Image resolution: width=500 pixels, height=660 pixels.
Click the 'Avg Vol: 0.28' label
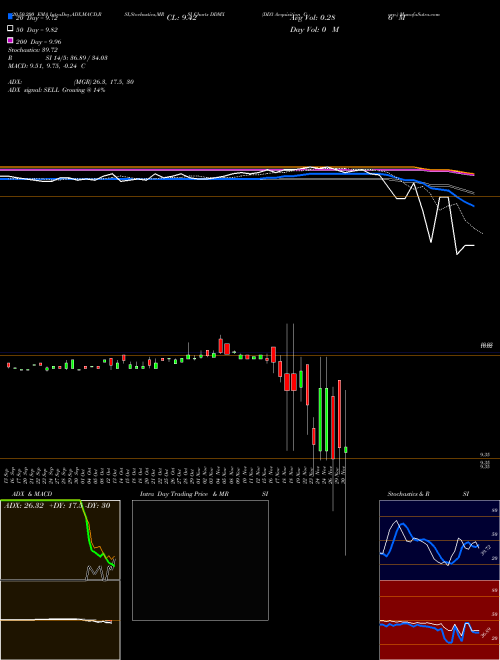[312, 18]
